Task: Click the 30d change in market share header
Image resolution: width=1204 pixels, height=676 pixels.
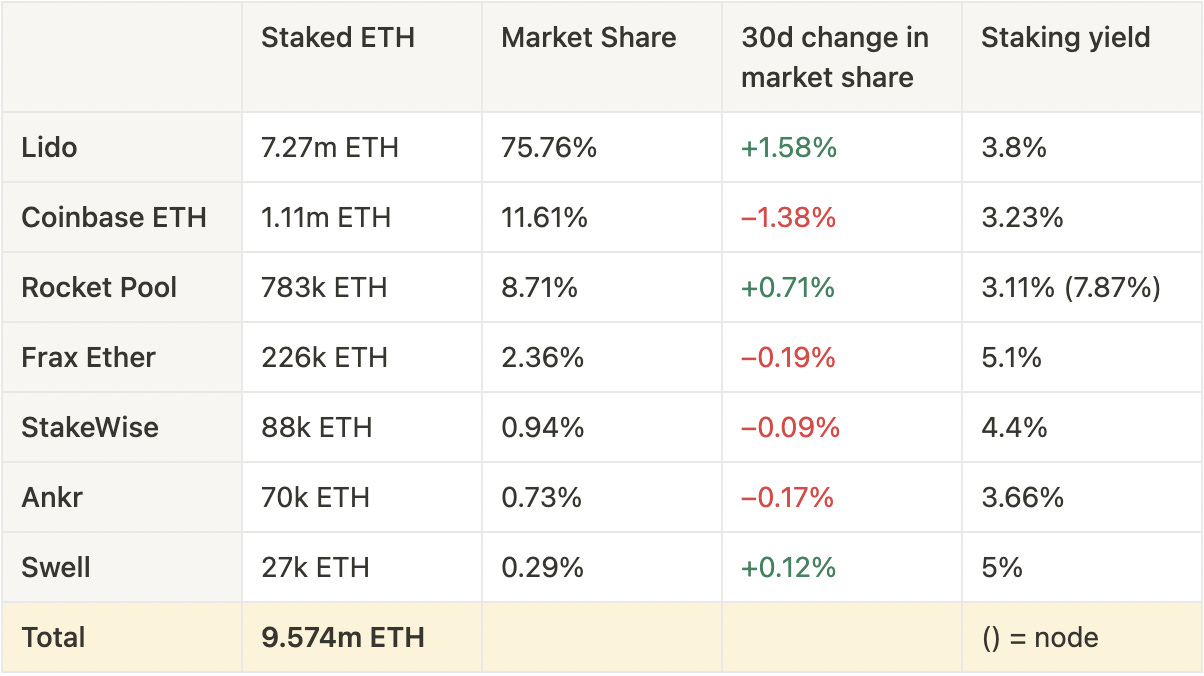Action: tap(834, 58)
